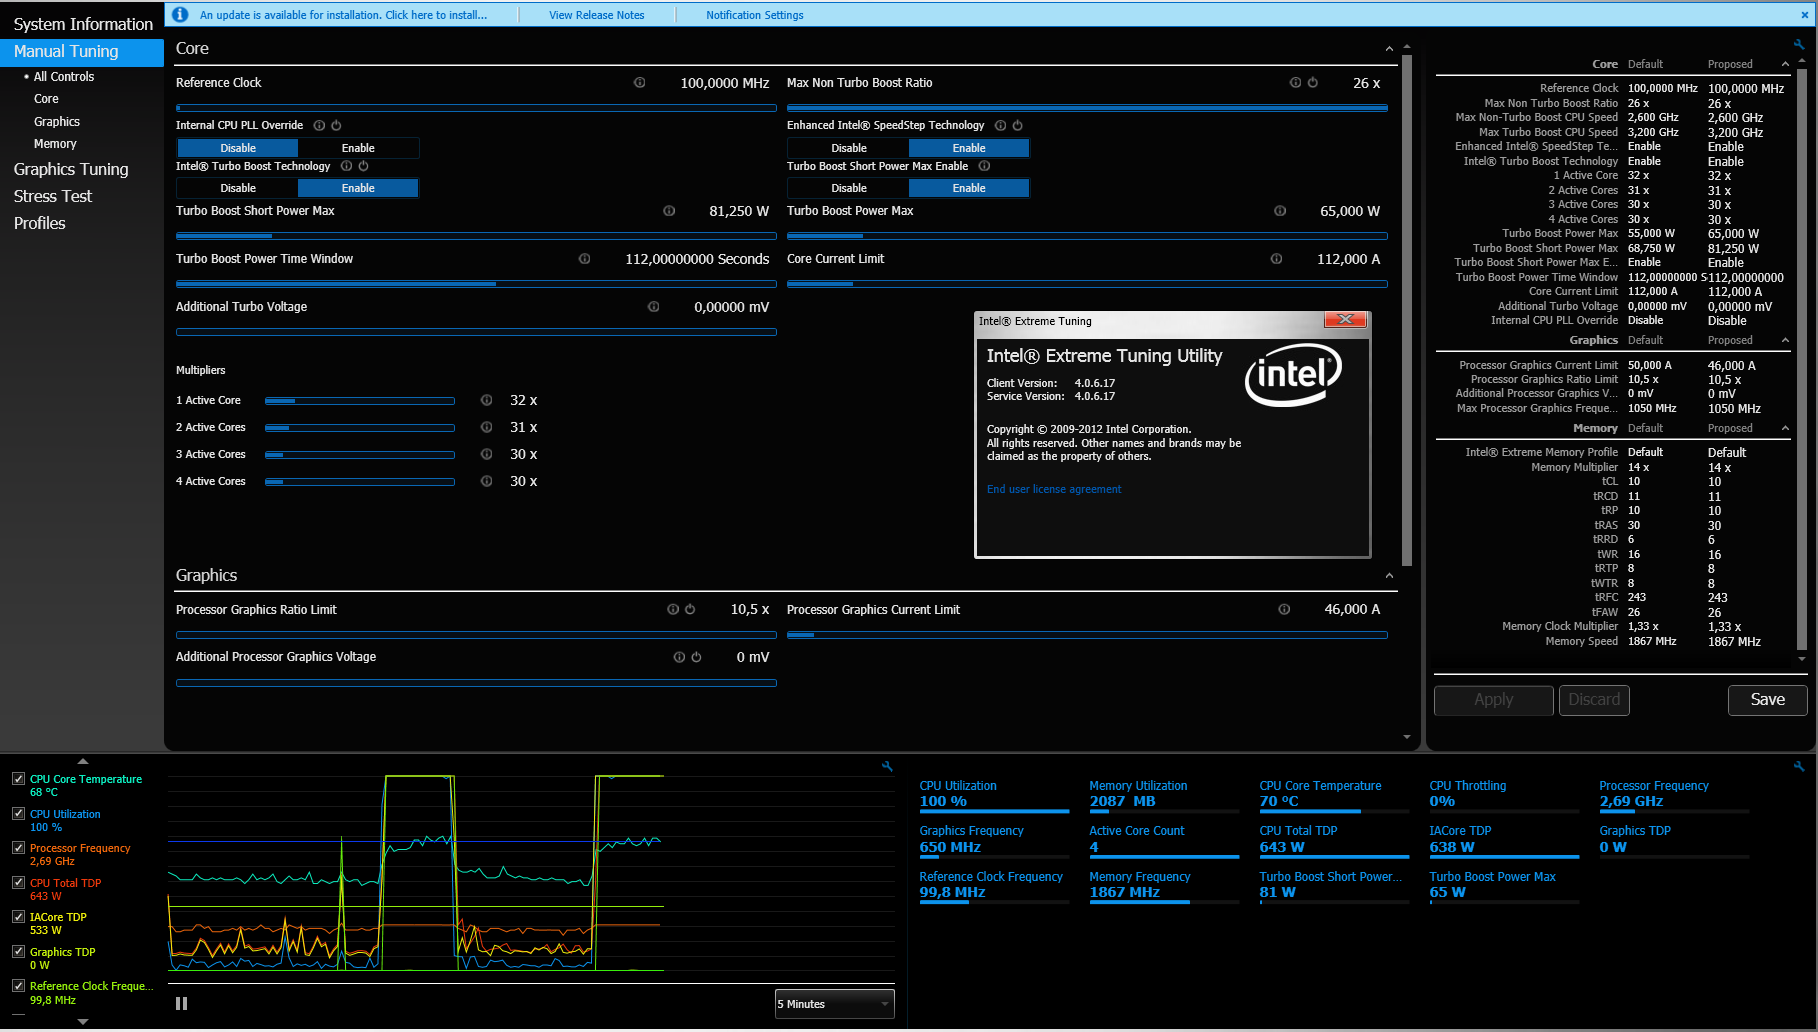1818x1032 pixels.
Task: Open Notification Settings link
Action: tap(755, 15)
